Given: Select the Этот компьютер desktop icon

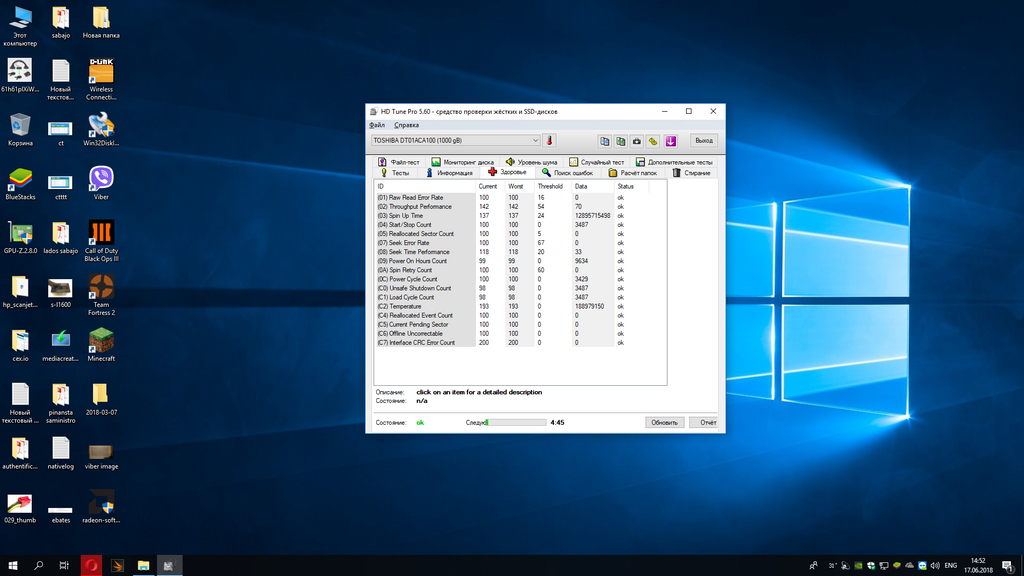Looking at the screenshot, I should click(x=20, y=26).
